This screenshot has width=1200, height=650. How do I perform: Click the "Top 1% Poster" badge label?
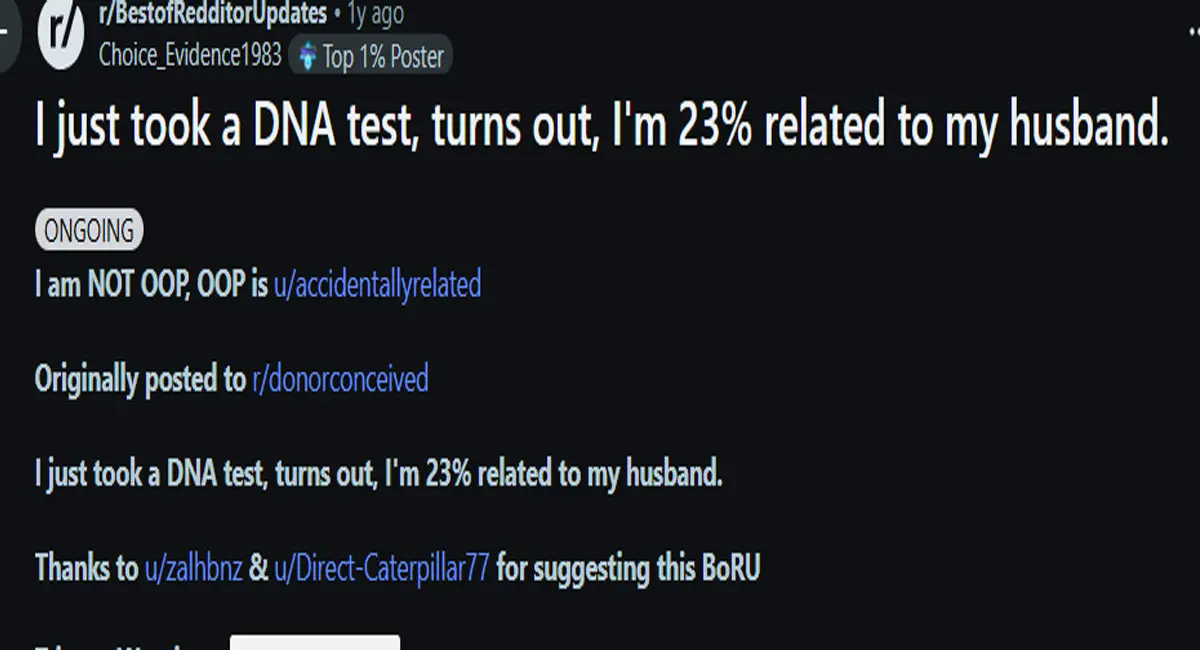[383, 57]
